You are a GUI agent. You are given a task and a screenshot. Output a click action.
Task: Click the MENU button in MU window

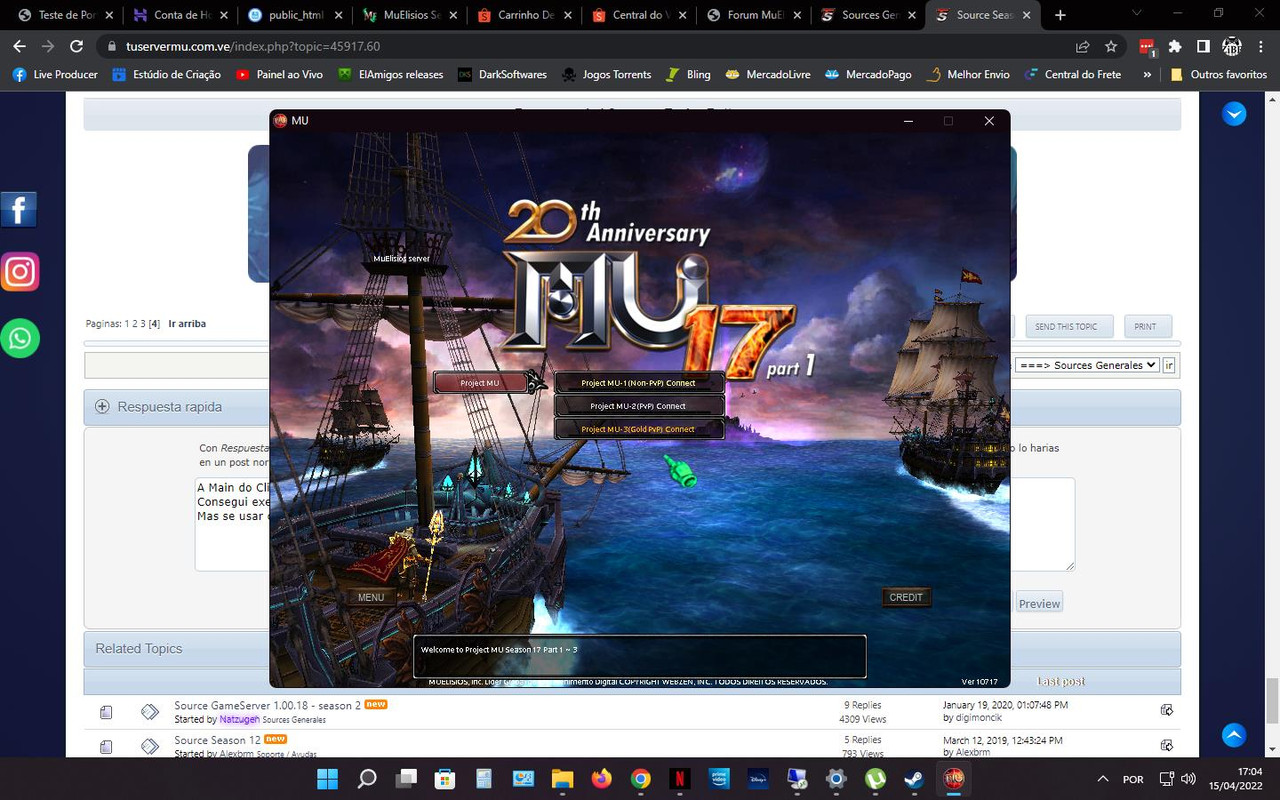371,597
